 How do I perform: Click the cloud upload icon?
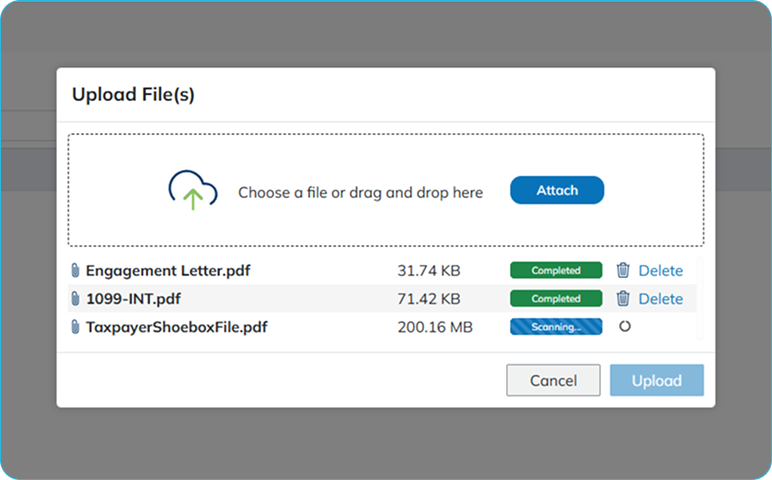pyautogui.click(x=192, y=190)
